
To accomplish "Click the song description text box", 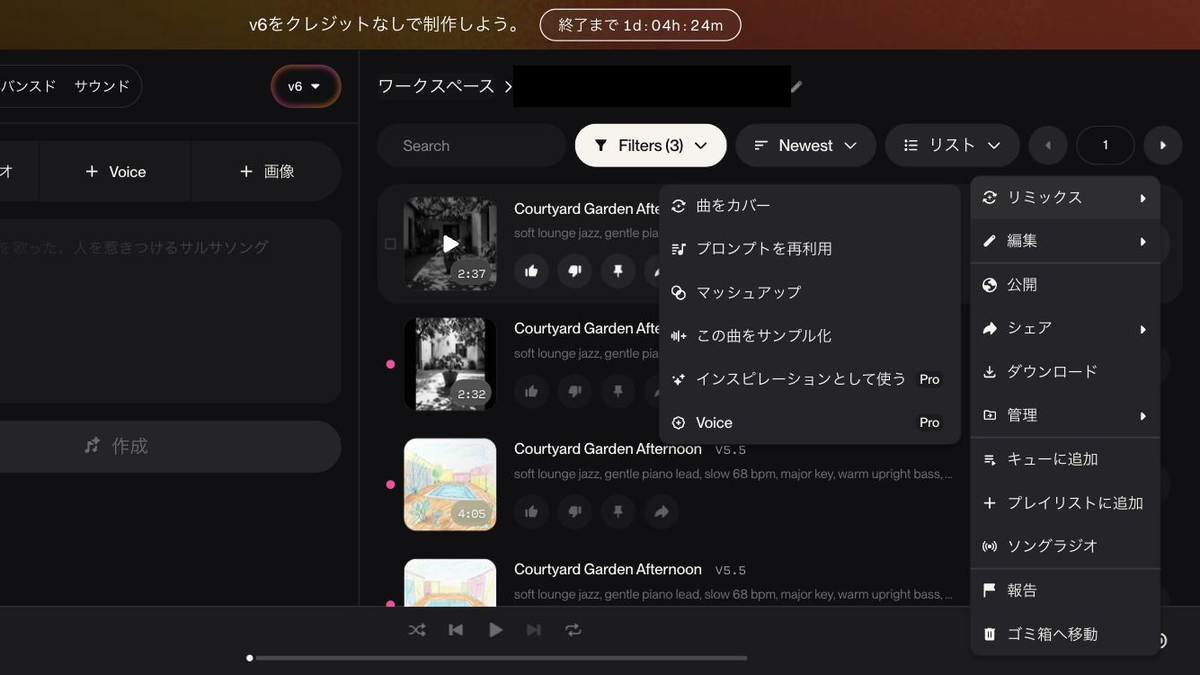I will point(170,311).
